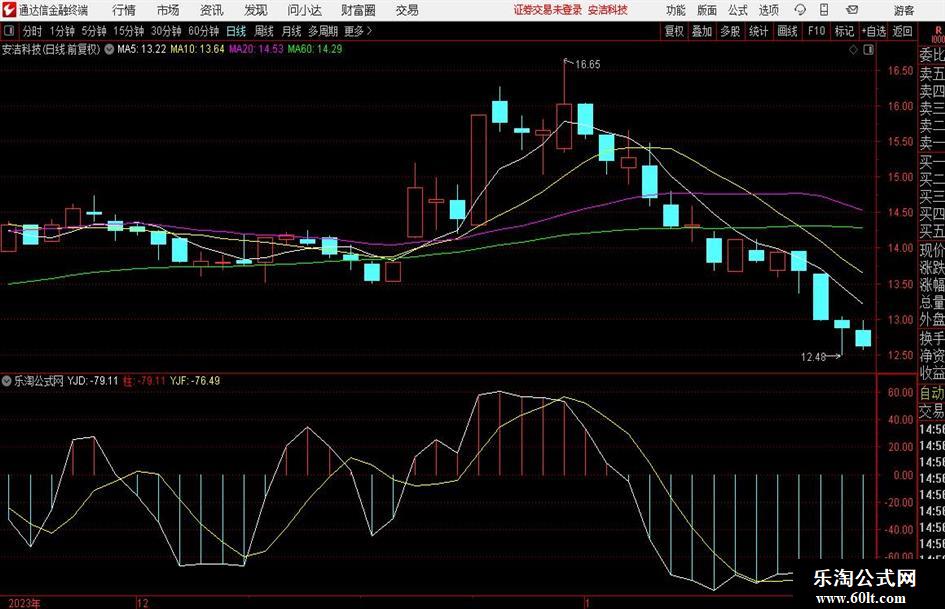Click YJF: -76.49 indicator value

(195, 381)
